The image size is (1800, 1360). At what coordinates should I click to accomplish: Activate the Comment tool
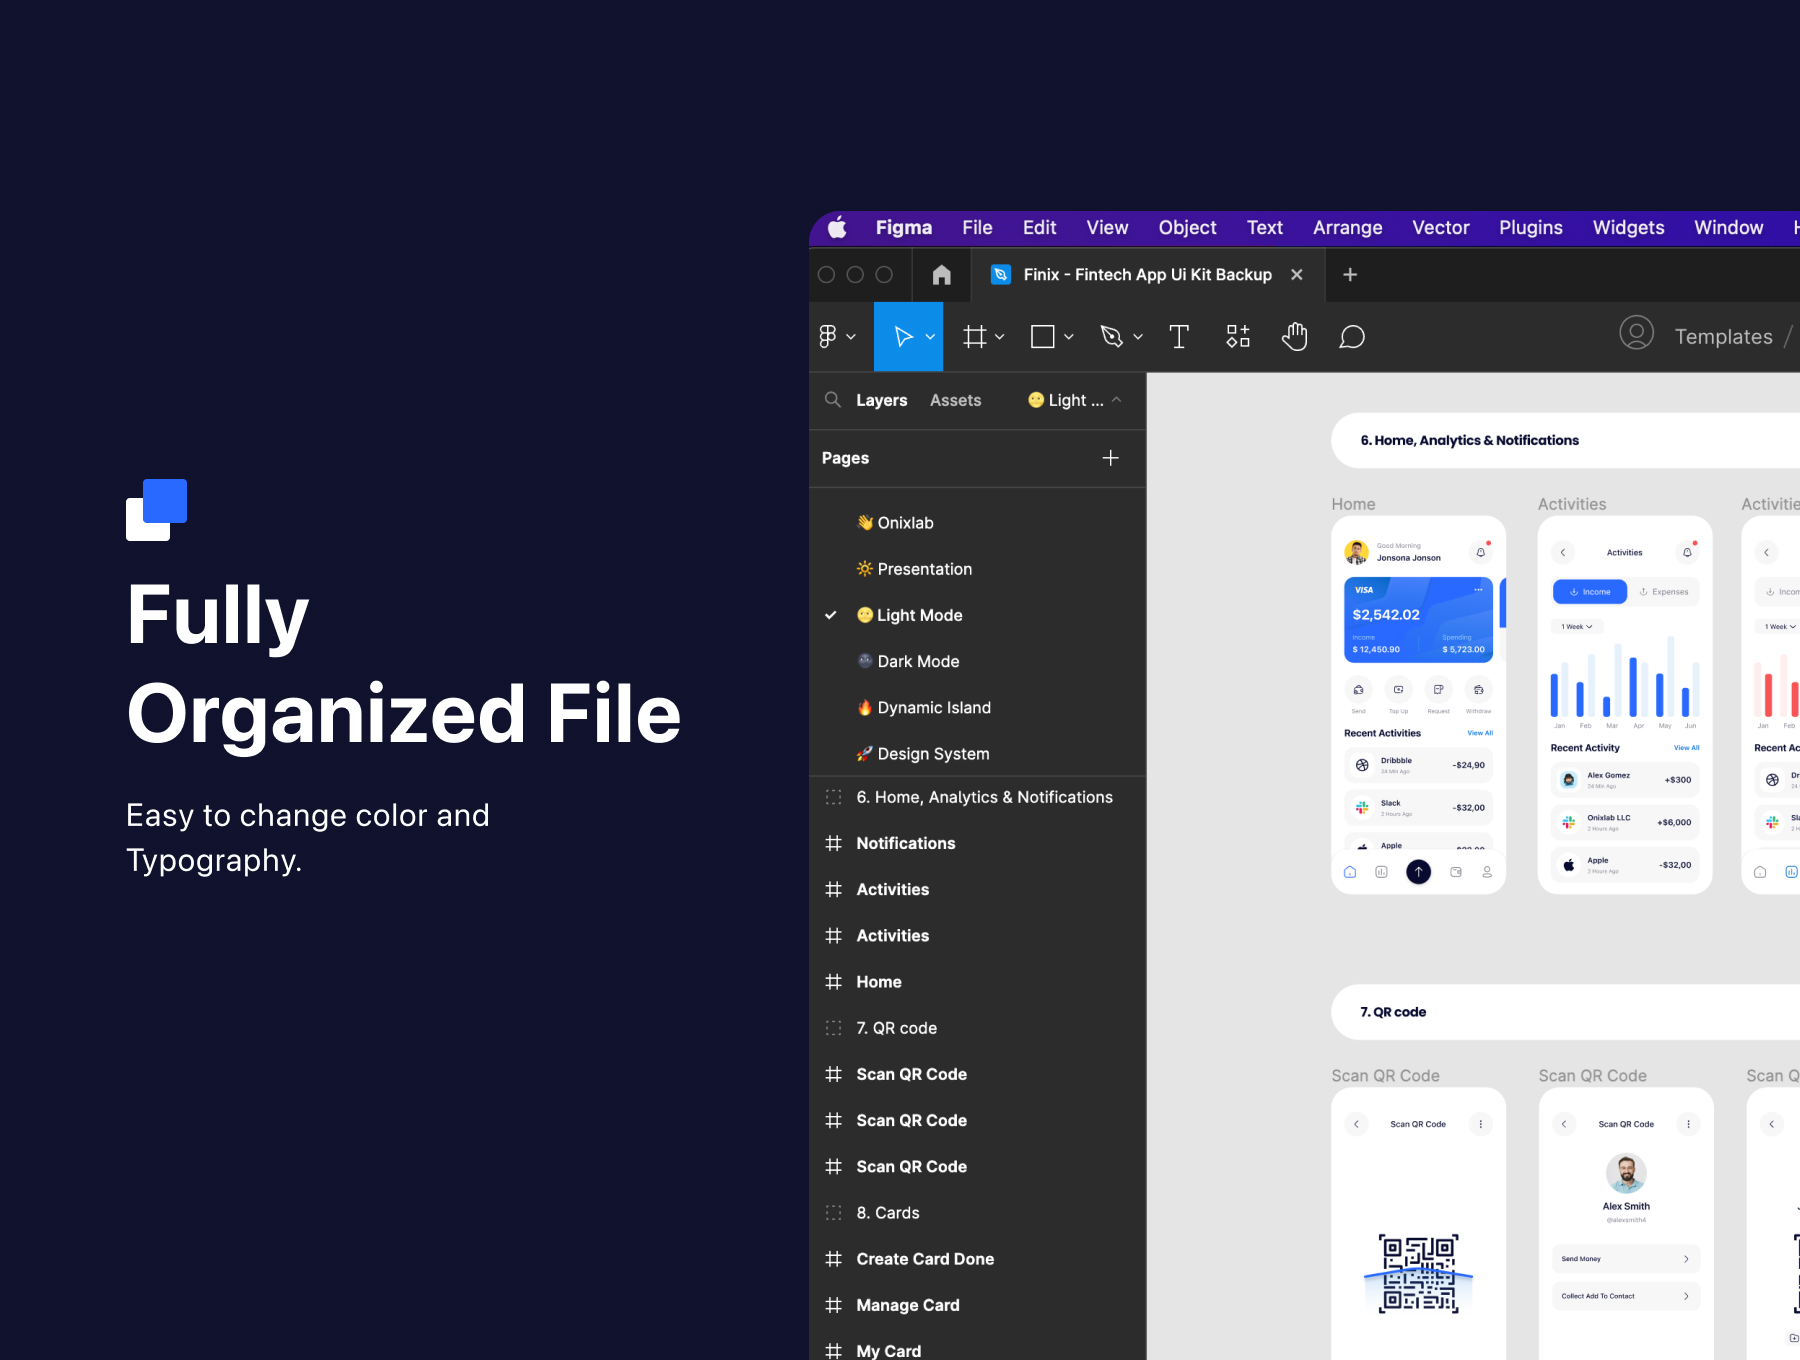1352,337
